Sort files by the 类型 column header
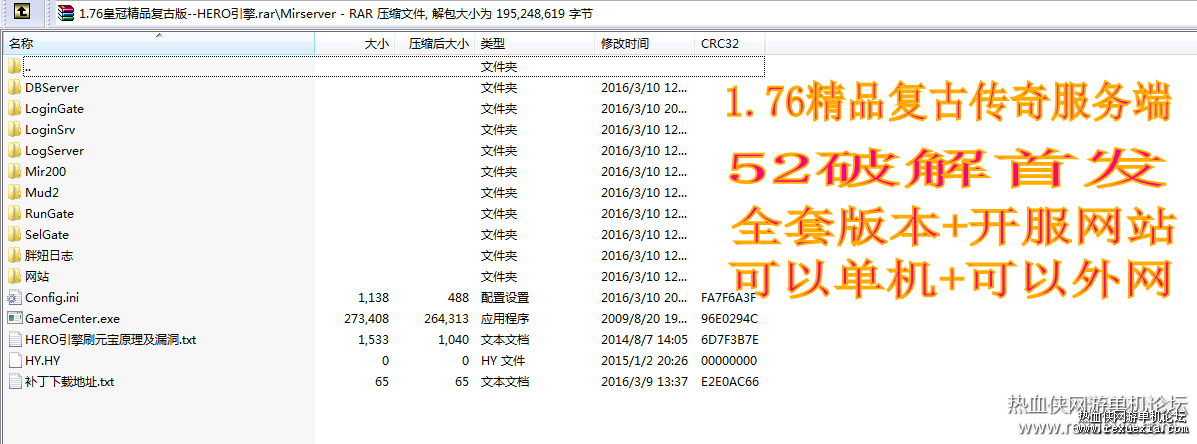 coord(535,44)
